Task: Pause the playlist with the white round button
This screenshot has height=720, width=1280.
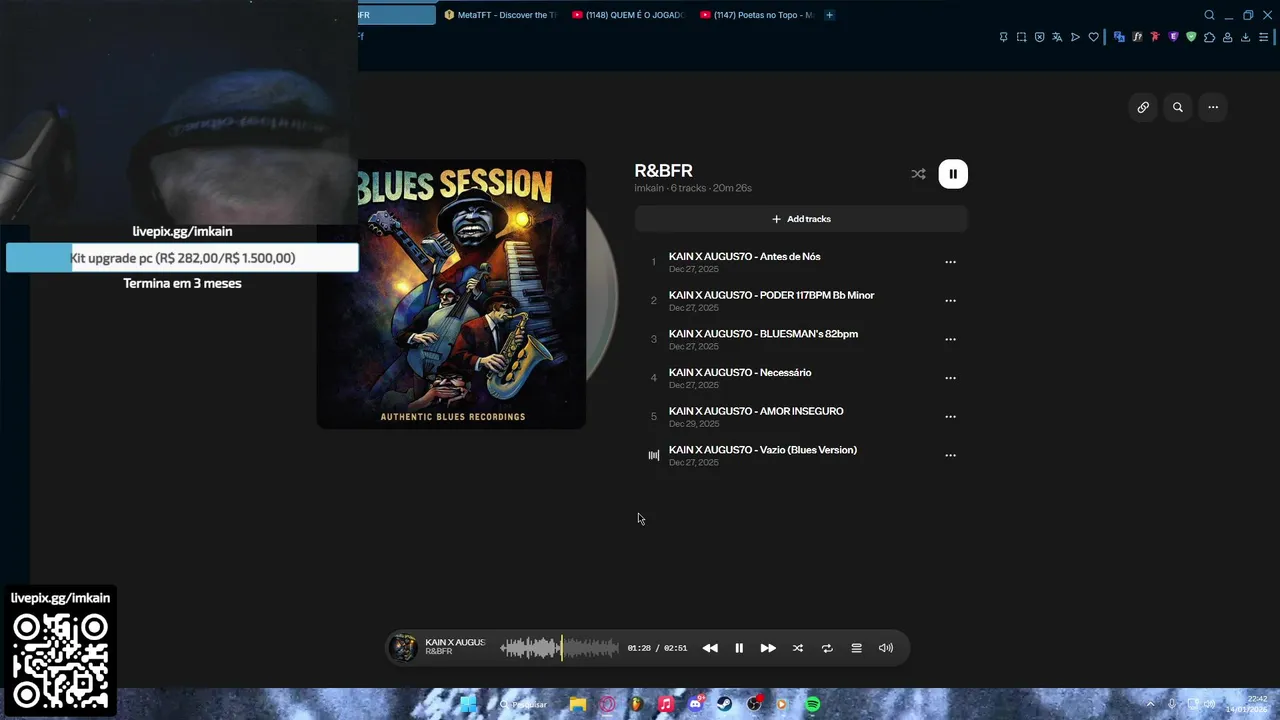Action: pyautogui.click(x=953, y=174)
